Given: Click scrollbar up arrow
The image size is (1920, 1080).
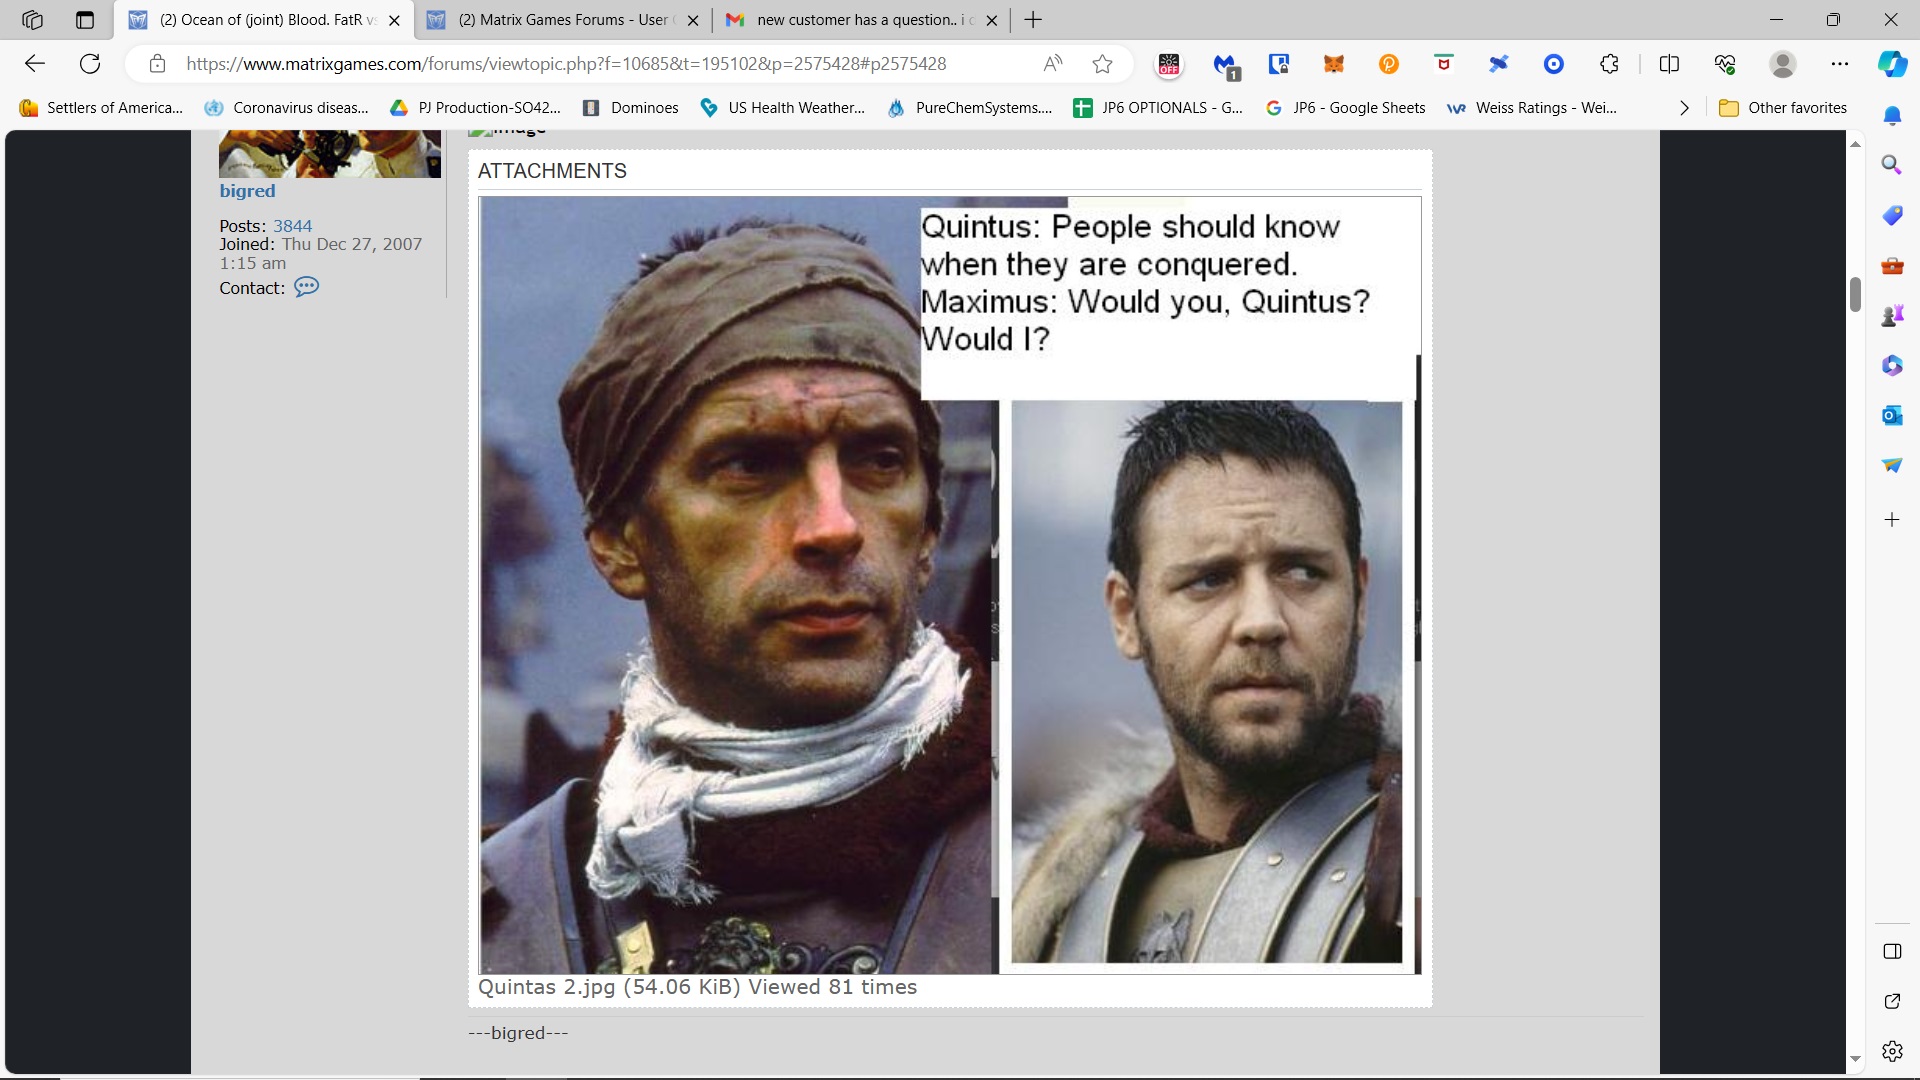Looking at the screenshot, I should click(x=1855, y=144).
